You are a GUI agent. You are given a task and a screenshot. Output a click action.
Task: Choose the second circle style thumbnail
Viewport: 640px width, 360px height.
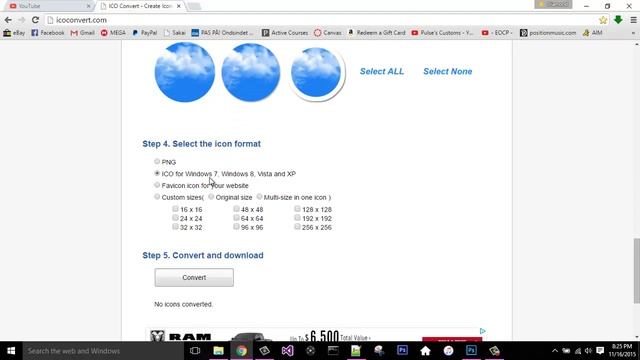click(251, 72)
